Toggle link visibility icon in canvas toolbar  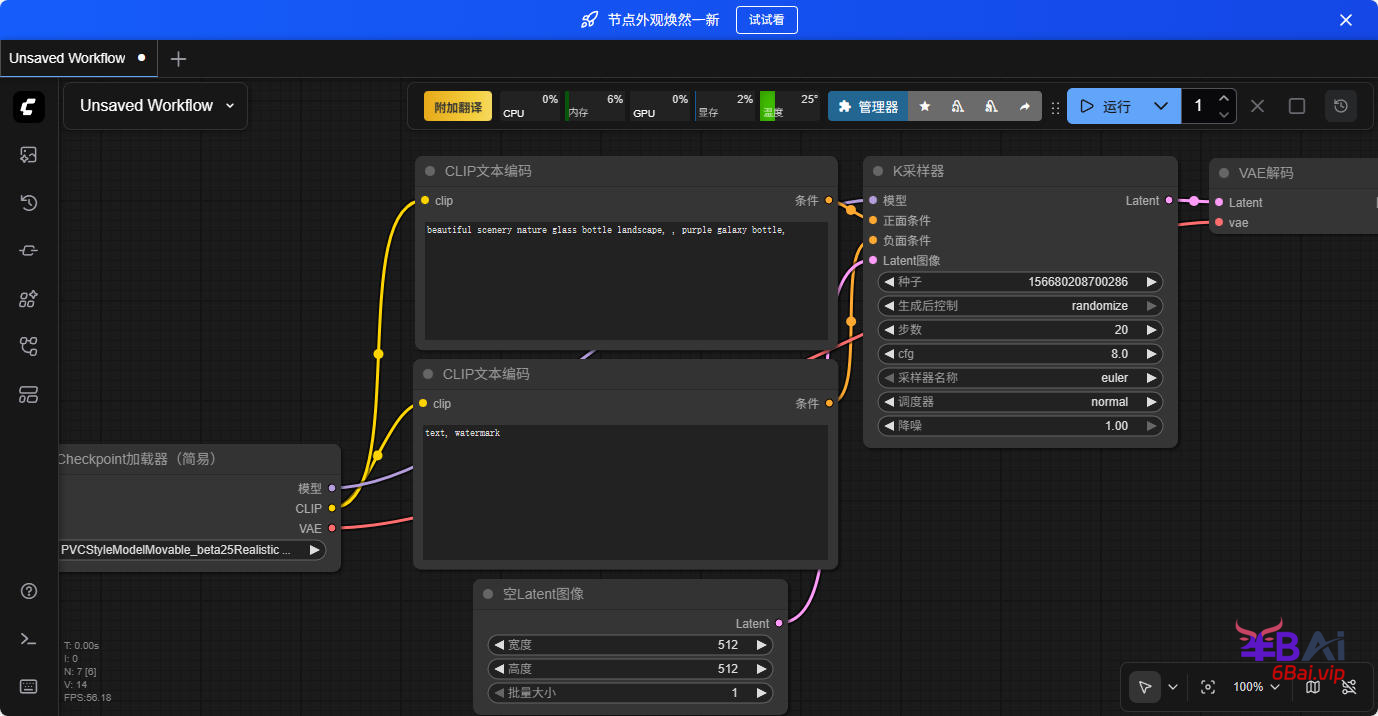point(1349,687)
